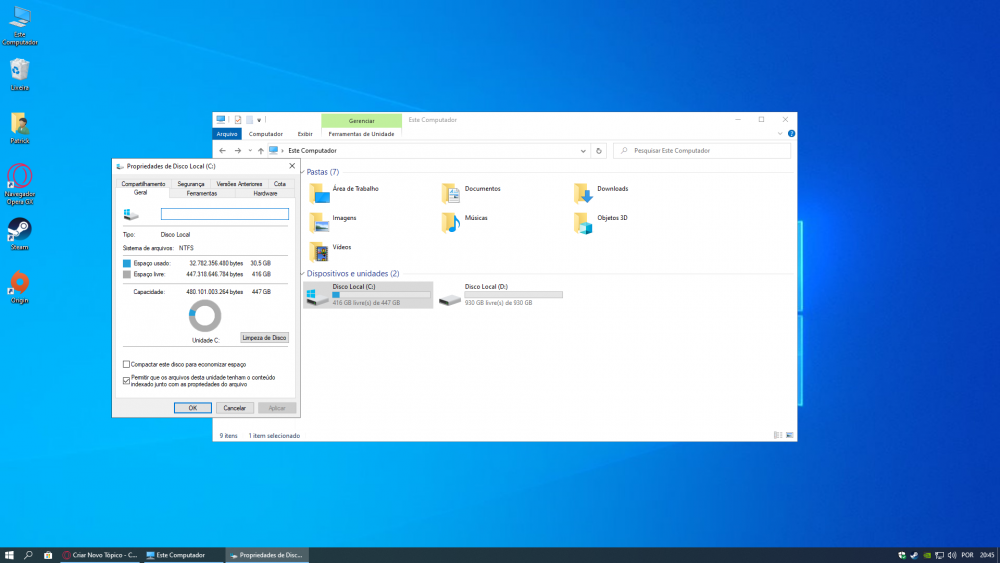Image resolution: width=1000 pixels, height=563 pixels.
Task: Enable Compactar este disco checkbox
Action: (x=126, y=364)
